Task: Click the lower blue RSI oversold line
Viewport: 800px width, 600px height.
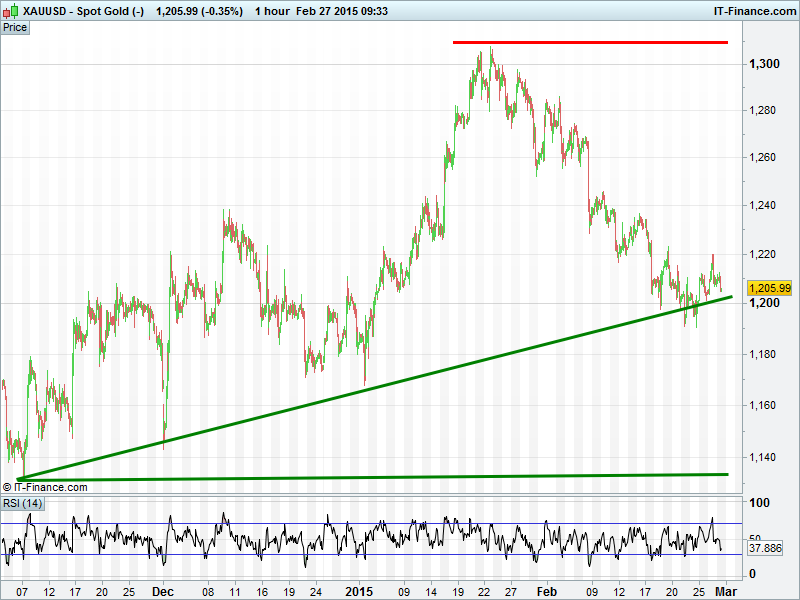Action: [371, 555]
